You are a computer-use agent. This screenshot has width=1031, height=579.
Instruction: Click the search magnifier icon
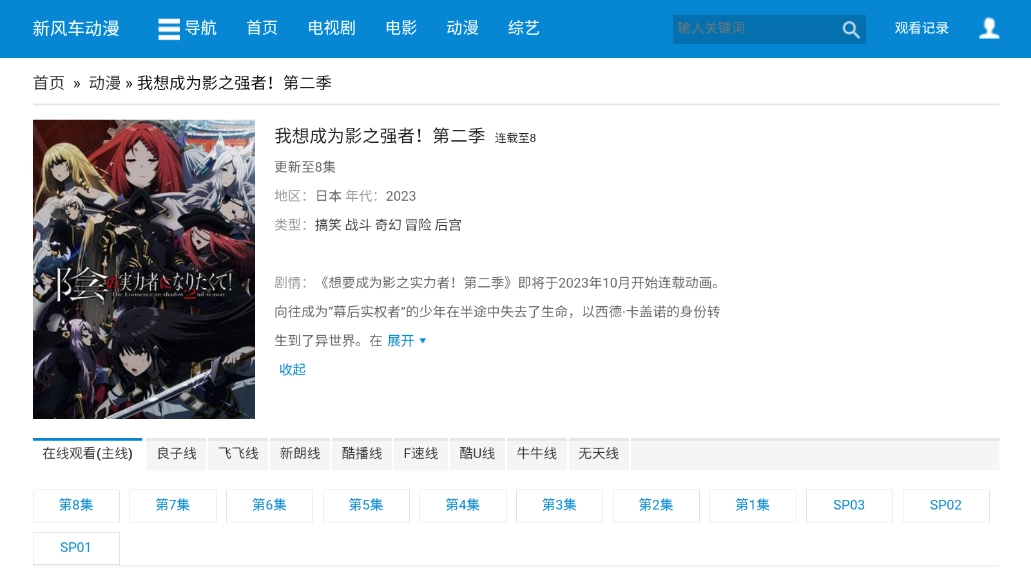(x=851, y=29)
